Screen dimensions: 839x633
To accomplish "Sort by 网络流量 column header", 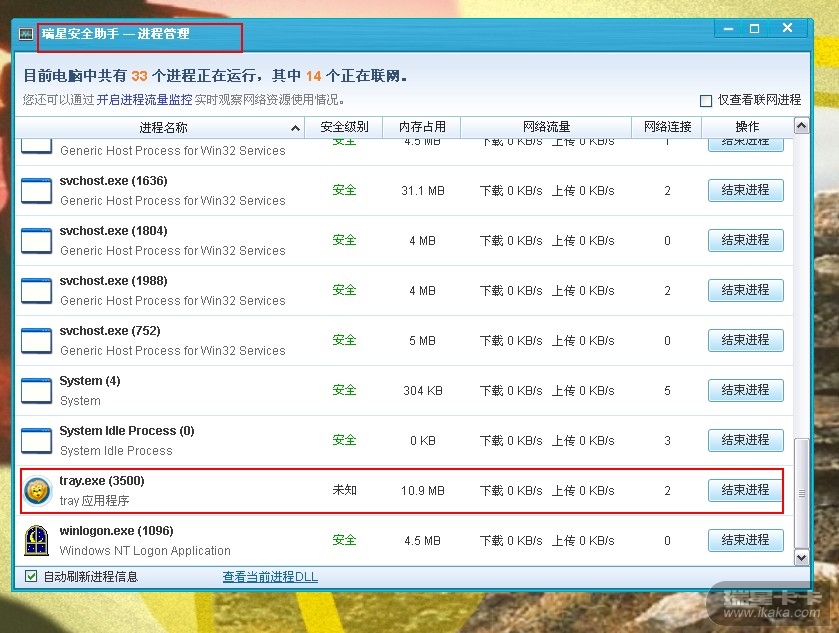I will pyautogui.click(x=546, y=127).
